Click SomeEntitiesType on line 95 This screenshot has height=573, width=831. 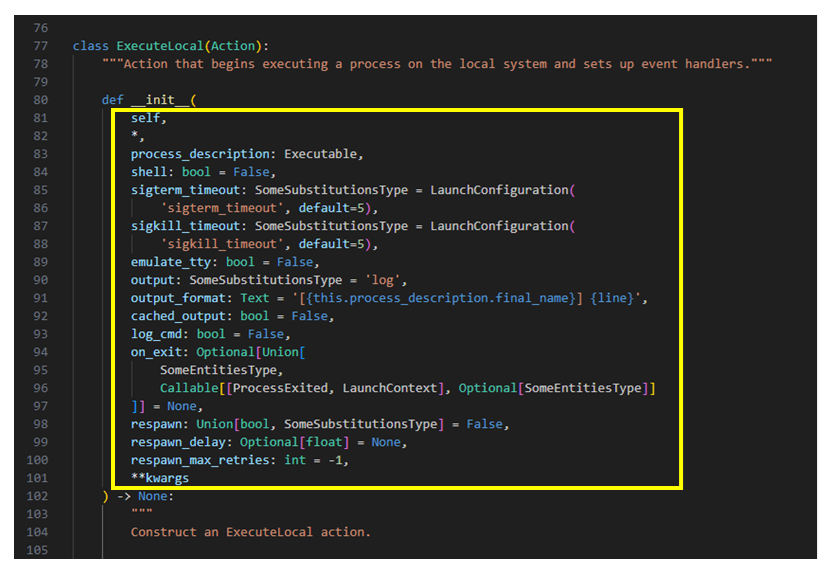tap(218, 371)
